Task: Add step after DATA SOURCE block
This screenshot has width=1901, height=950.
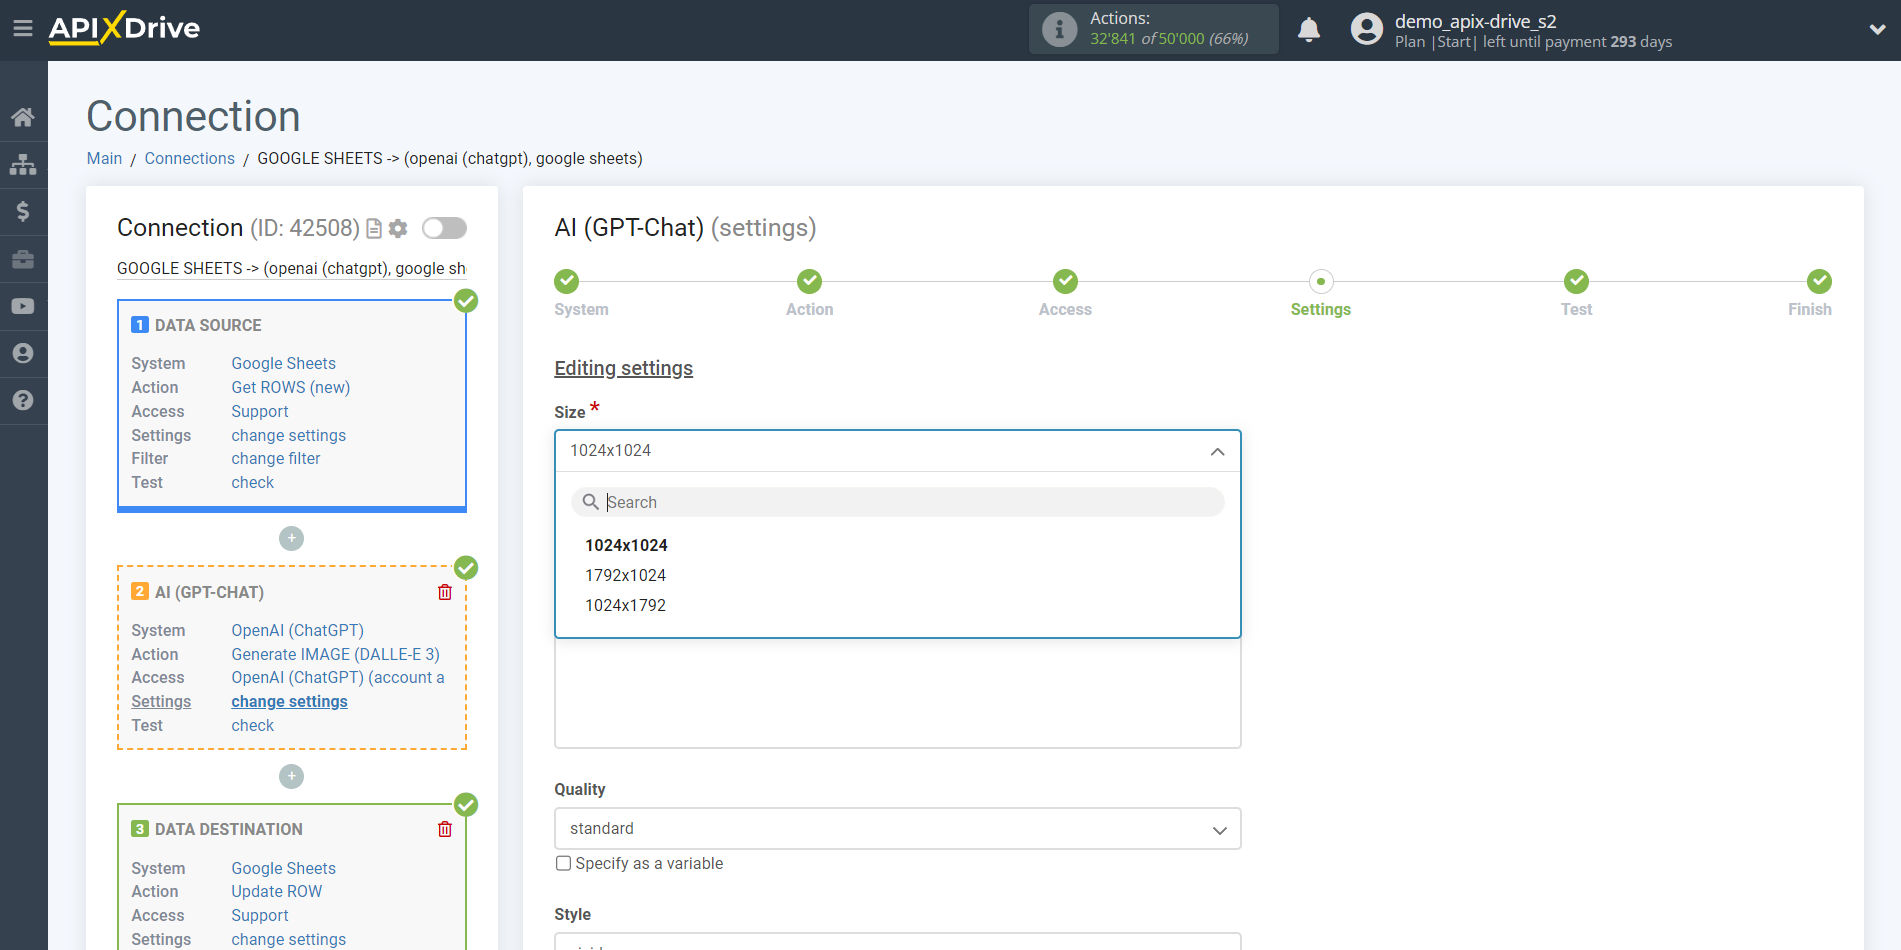Action: pyautogui.click(x=291, y=538)
